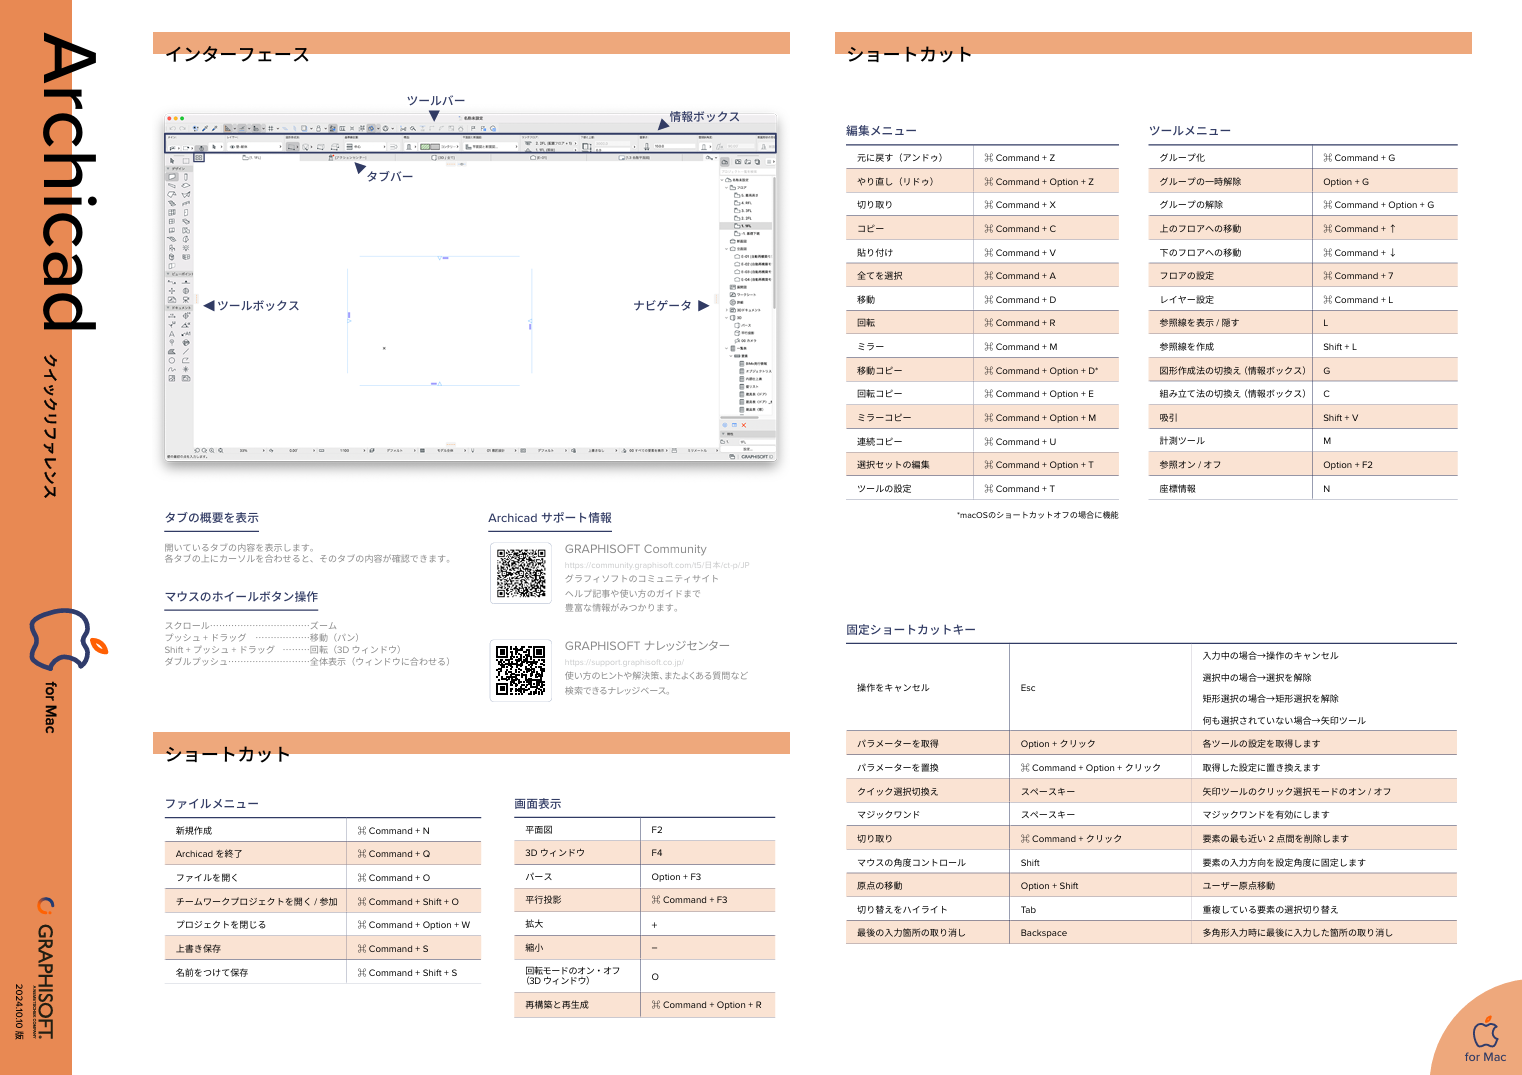The width and height of the screenshot is (1522, 1075).
Task: Select the 'Option + F2' shortcut cell
Action: (x=1384, y=465)
